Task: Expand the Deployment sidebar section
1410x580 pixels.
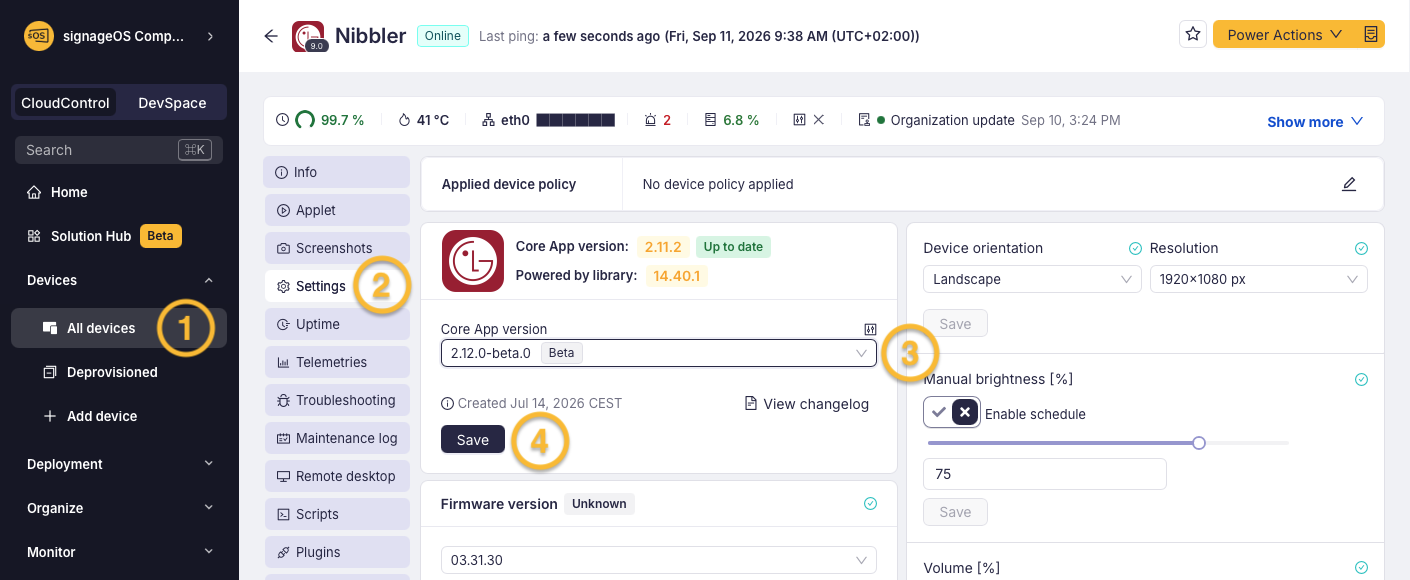Action: click(x=119, y=464)
